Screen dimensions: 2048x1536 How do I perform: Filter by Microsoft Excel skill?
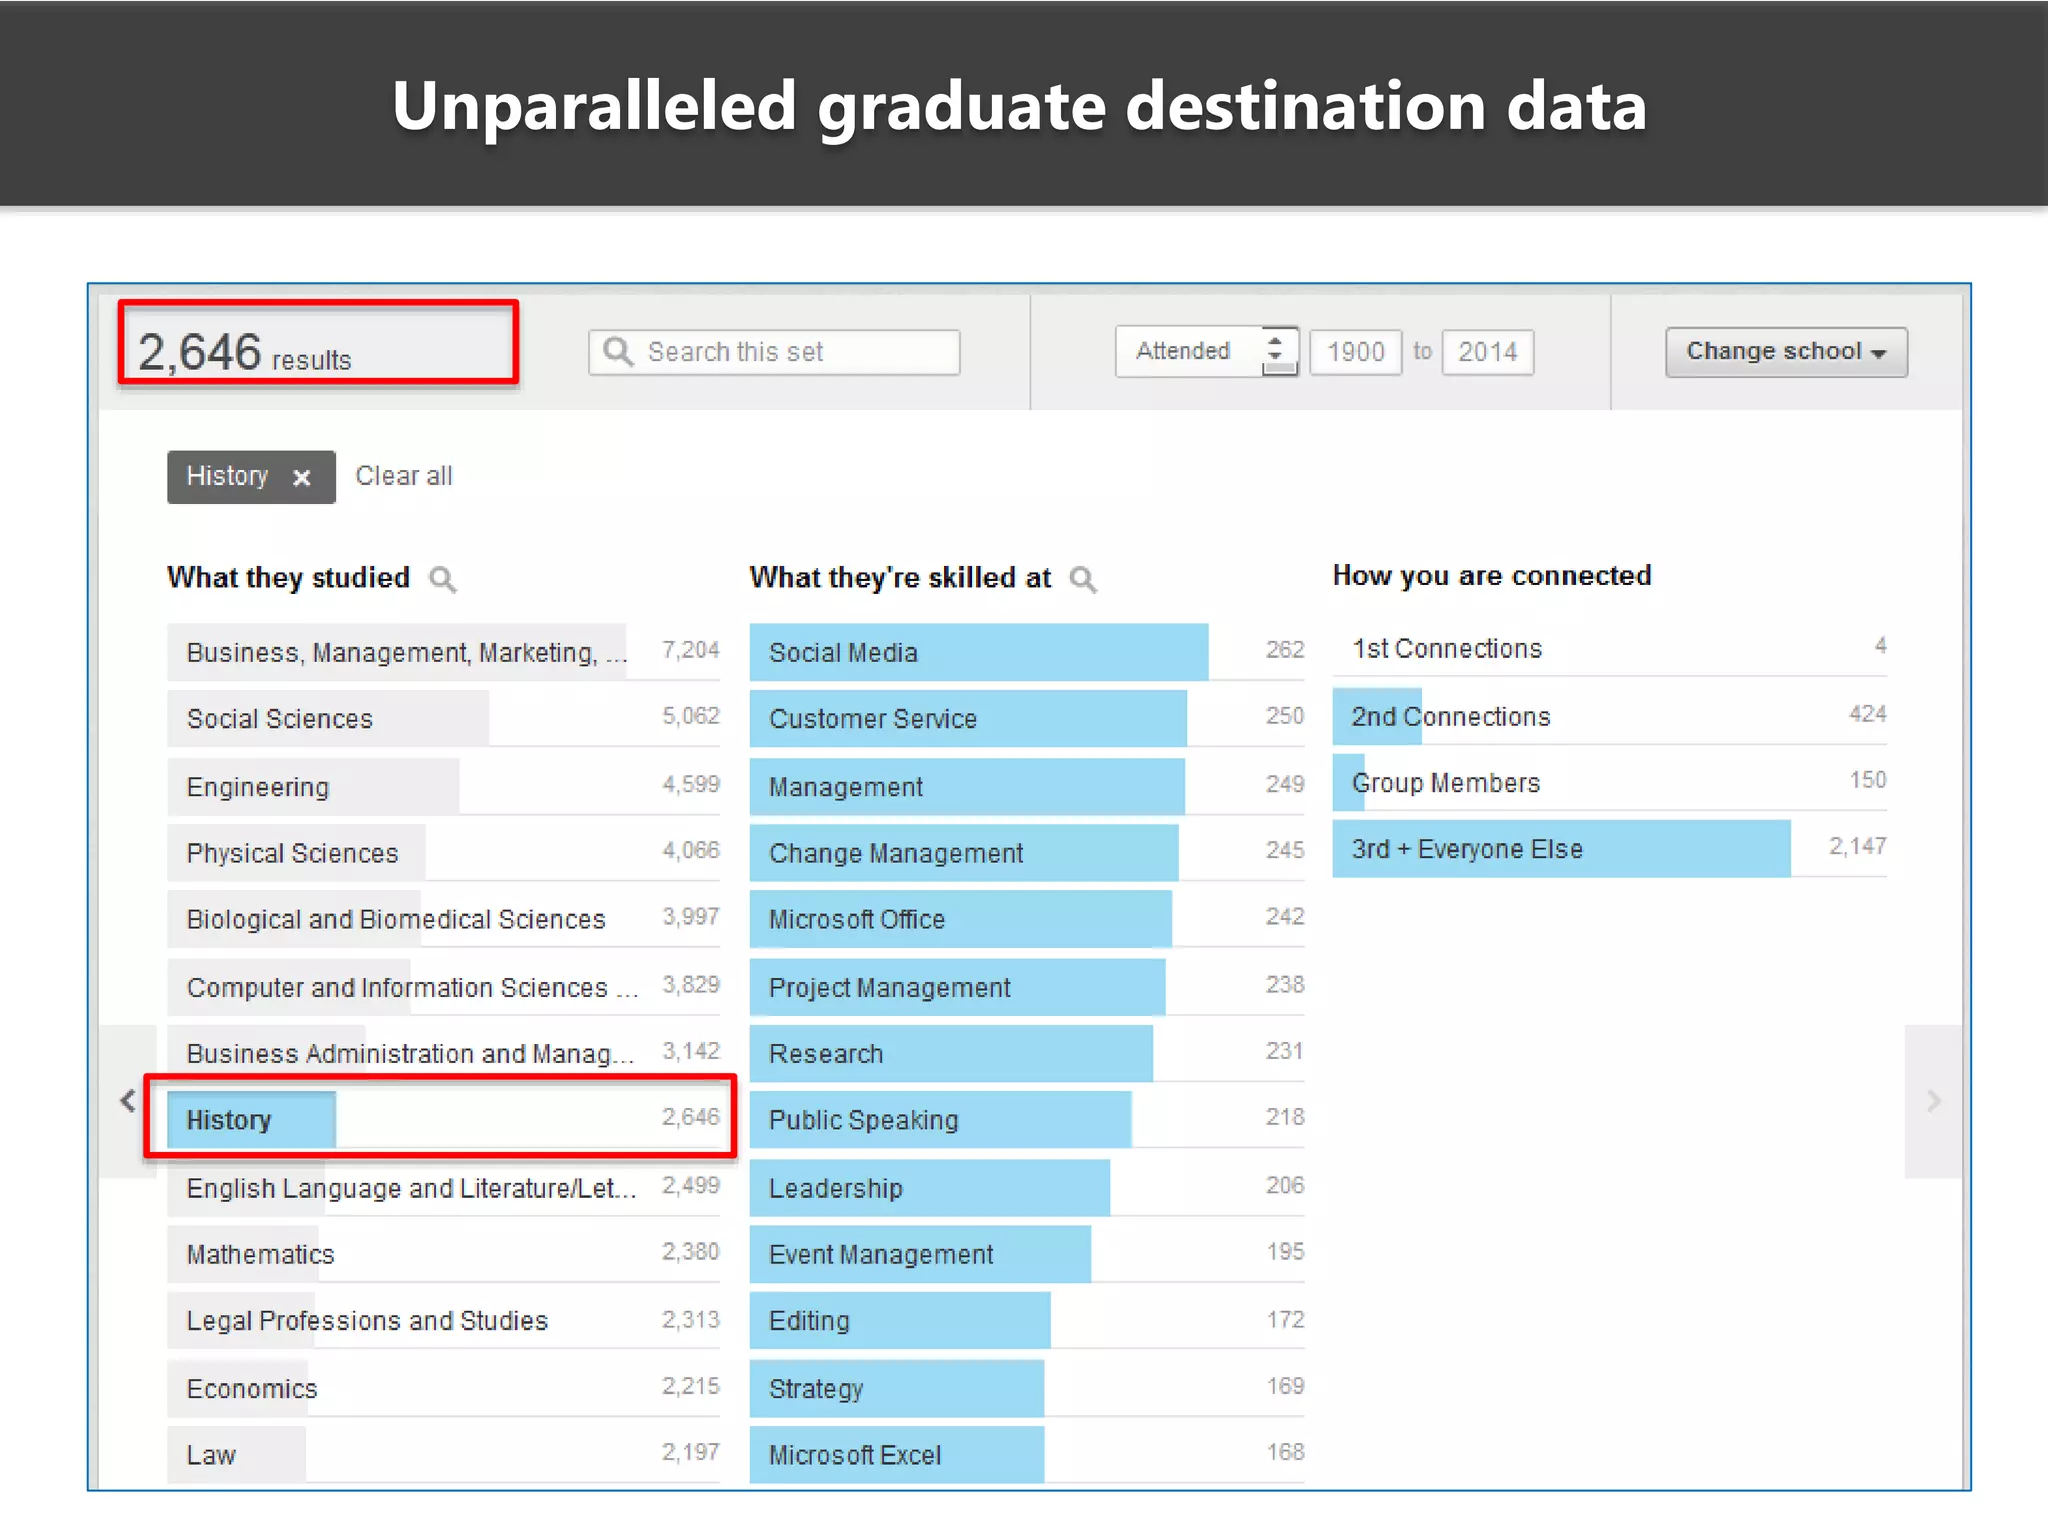[1027, 1454]
